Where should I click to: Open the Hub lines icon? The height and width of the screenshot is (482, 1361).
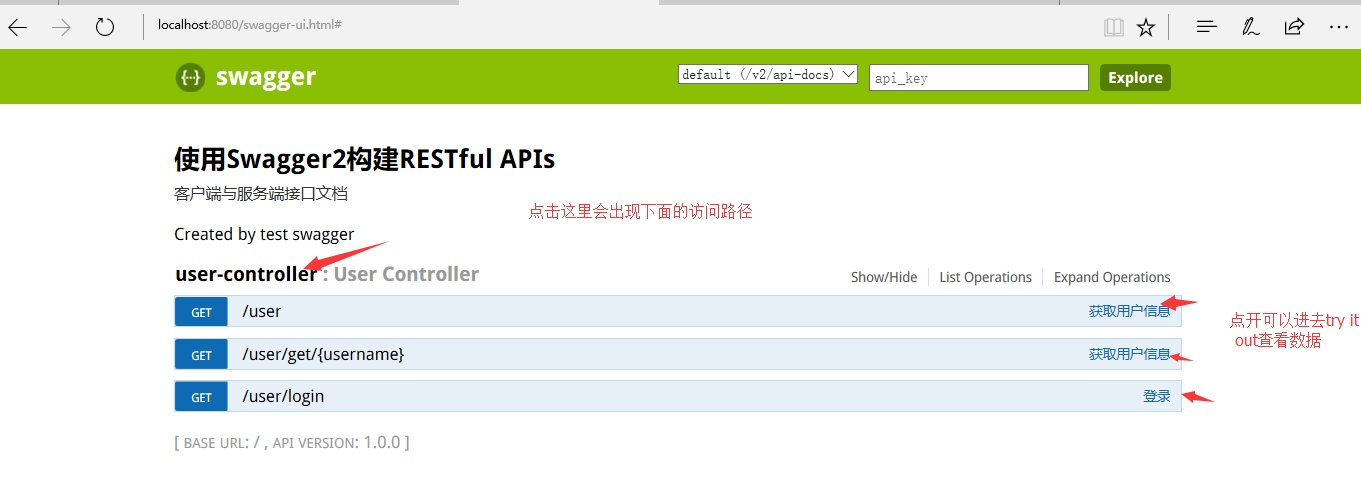point(1207,27)
